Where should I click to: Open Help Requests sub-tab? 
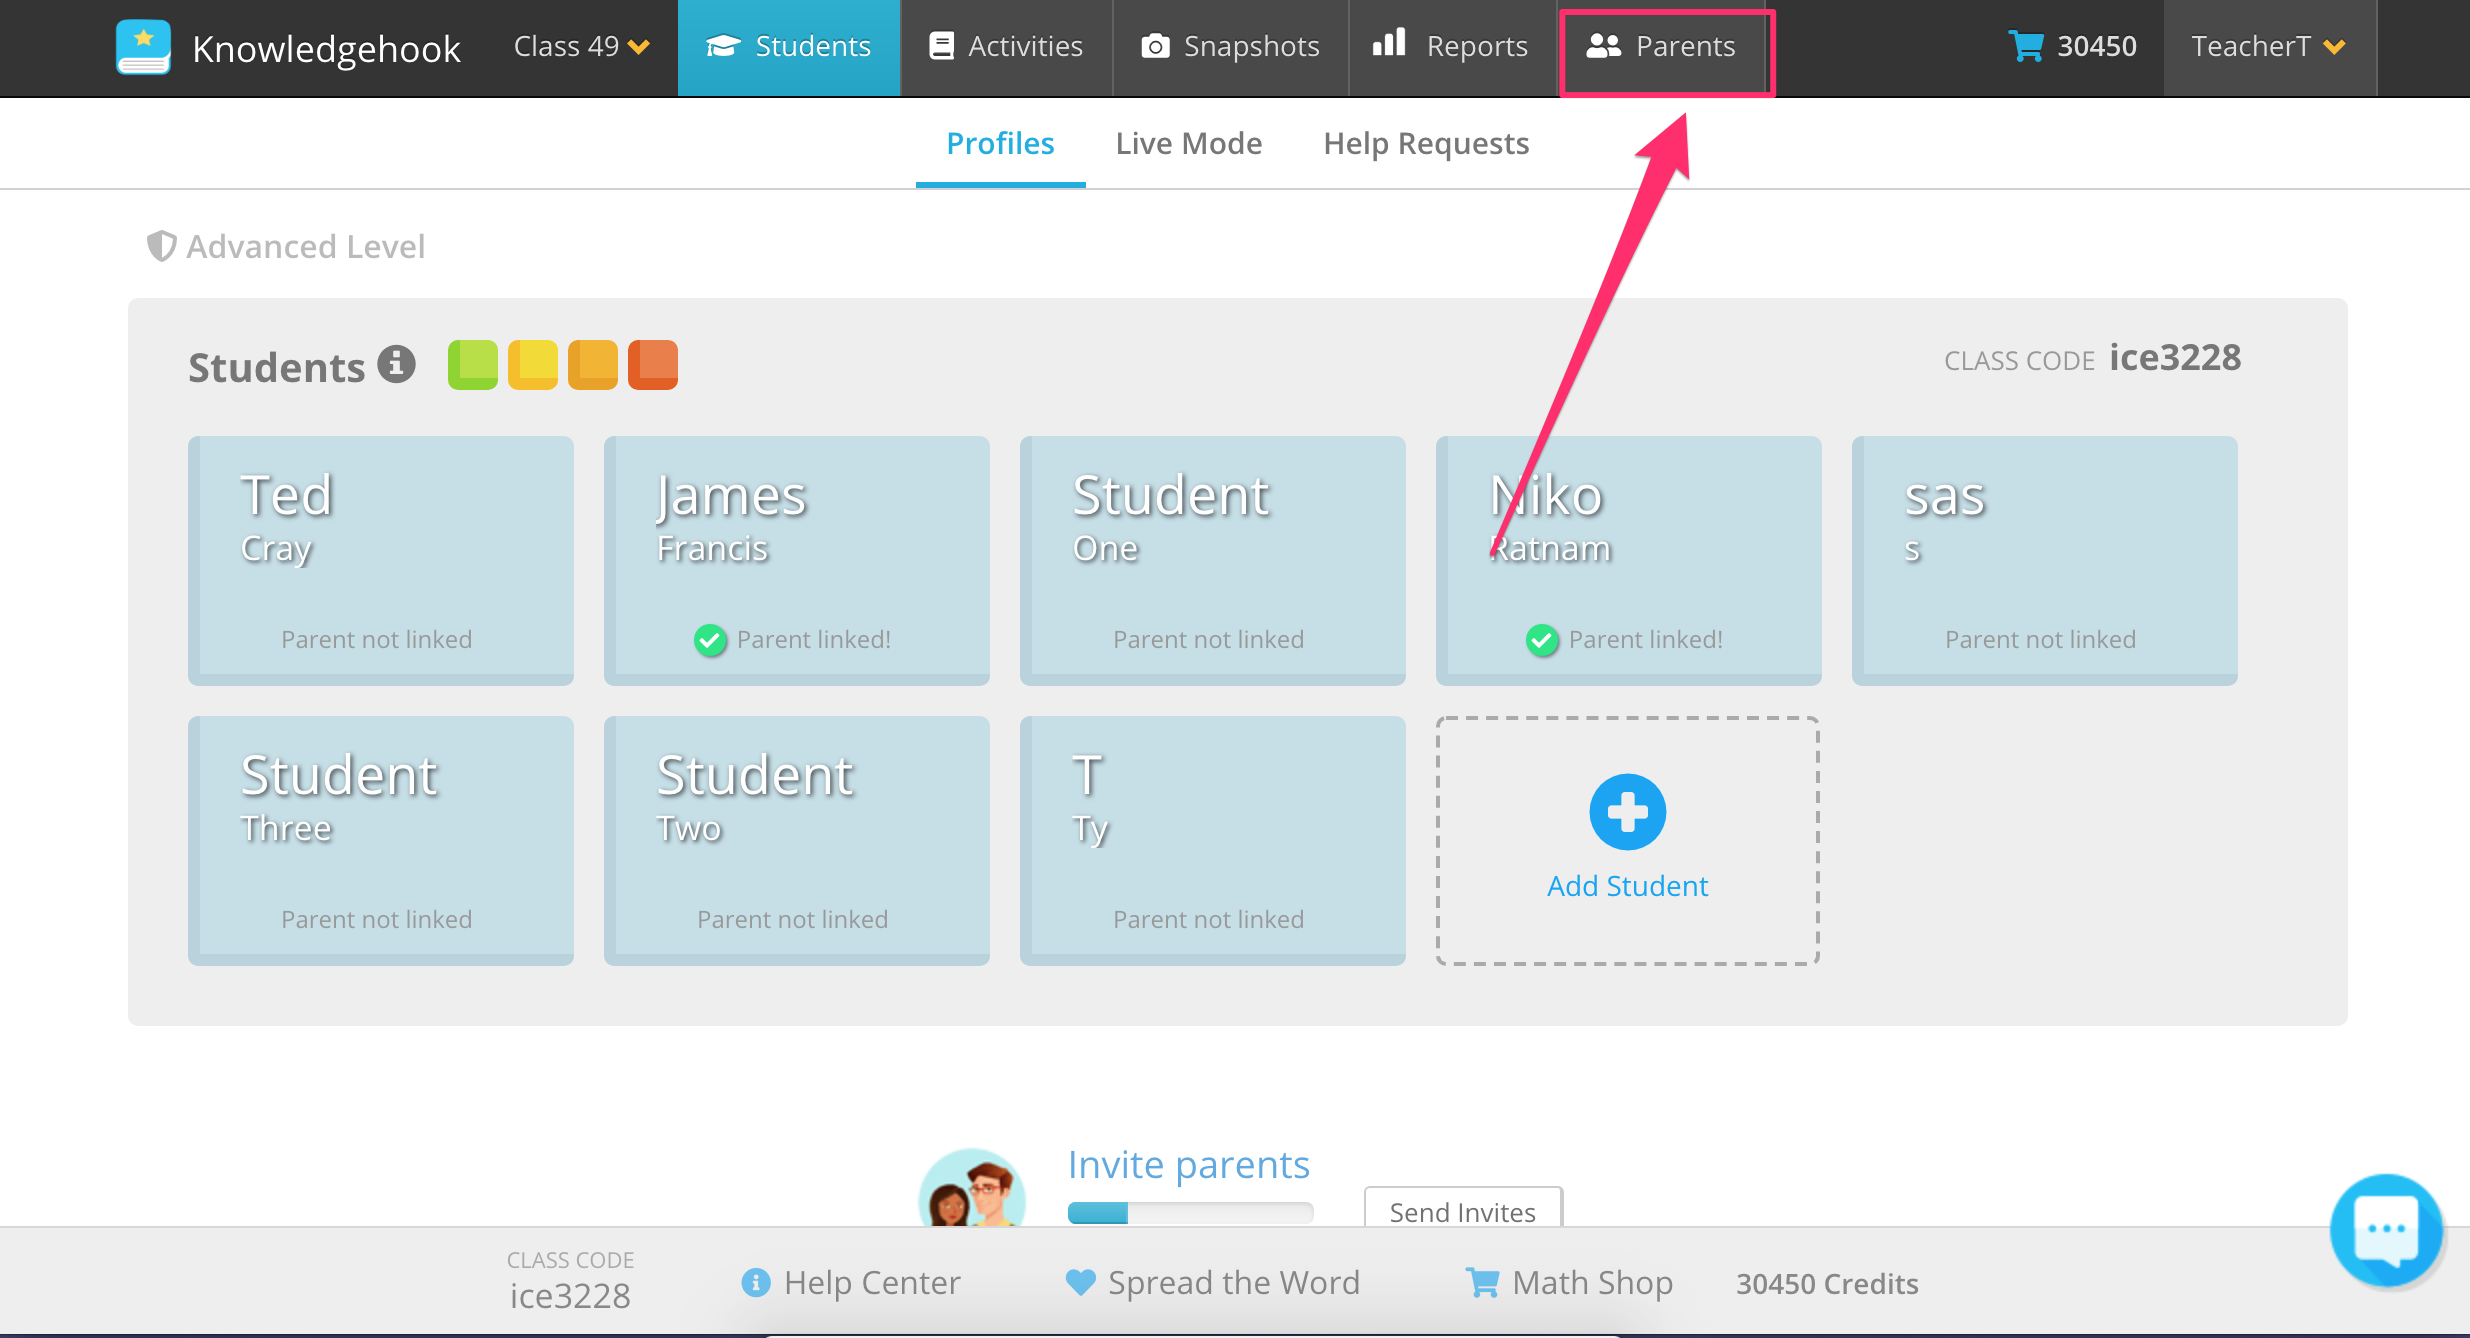(x=1426, y=144)
